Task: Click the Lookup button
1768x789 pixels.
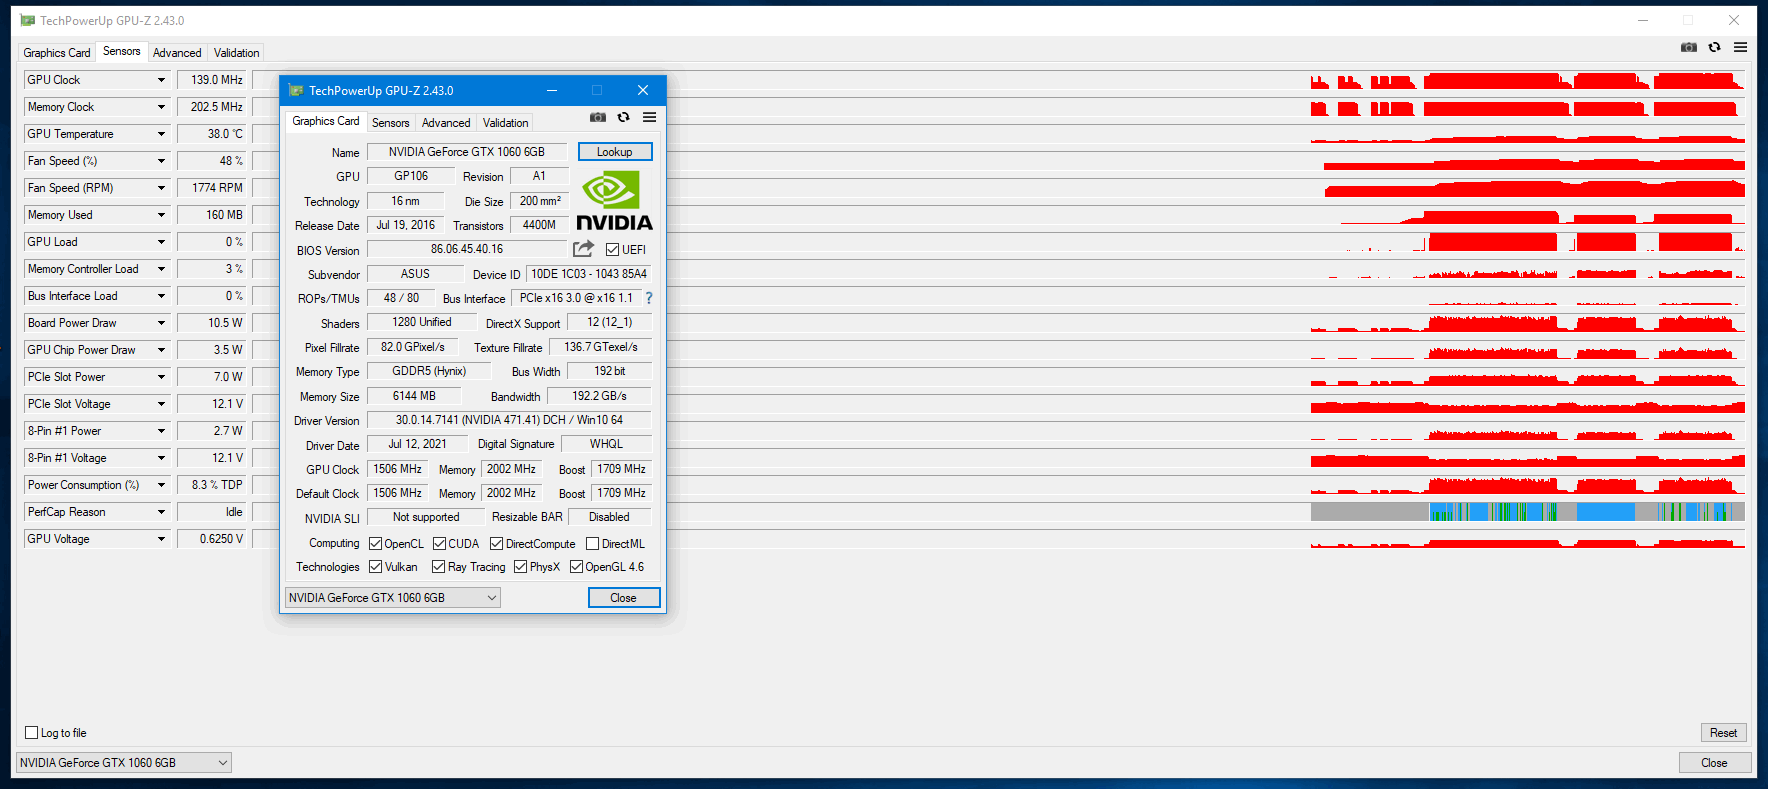Action: [615, 152]
